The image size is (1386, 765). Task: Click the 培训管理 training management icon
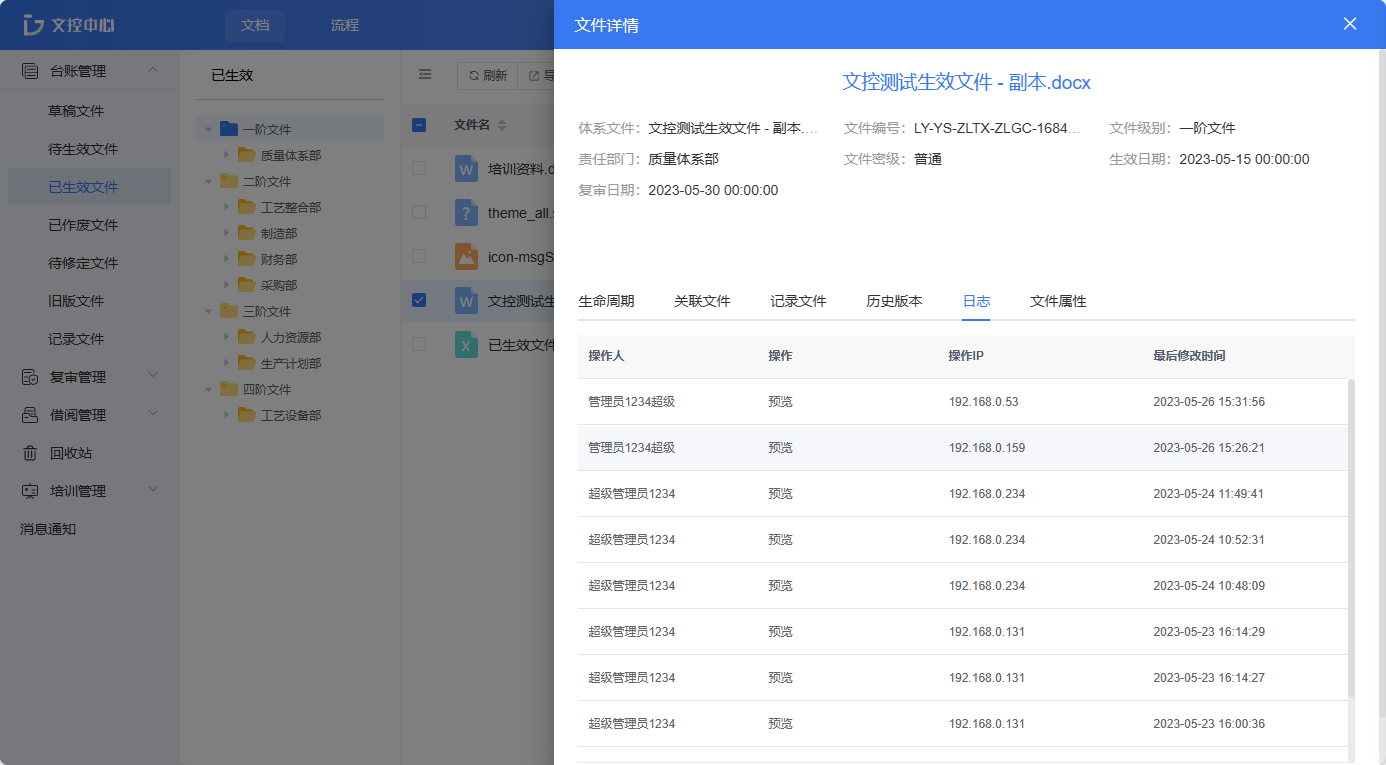coord(29,490)
